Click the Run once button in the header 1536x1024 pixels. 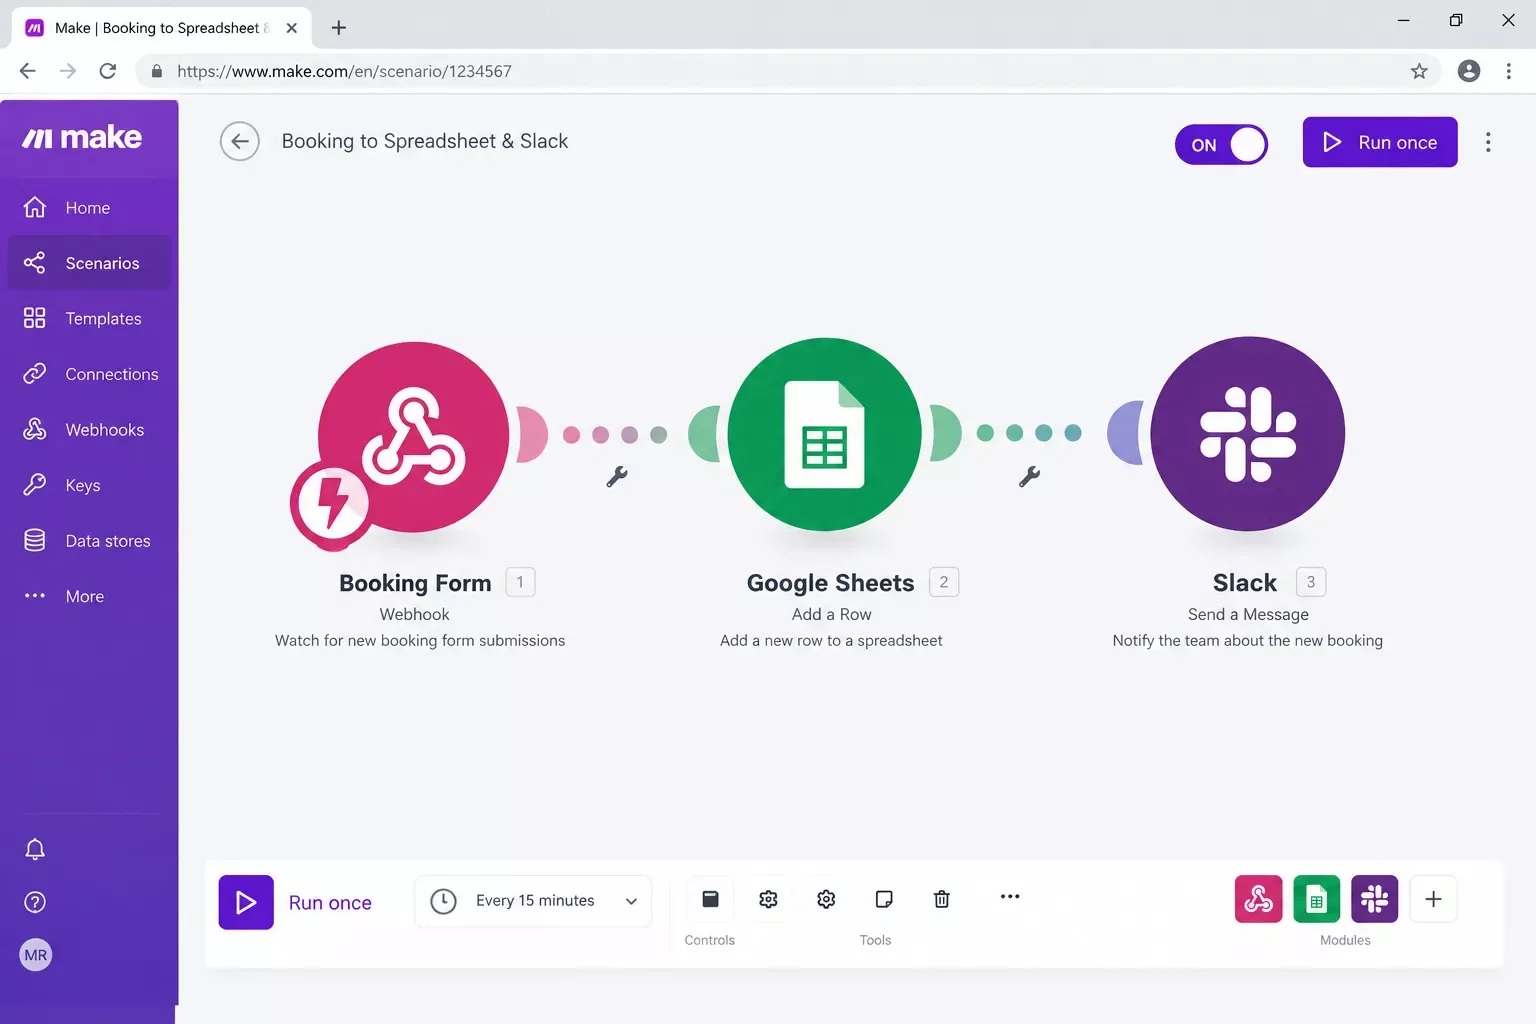1380,142
